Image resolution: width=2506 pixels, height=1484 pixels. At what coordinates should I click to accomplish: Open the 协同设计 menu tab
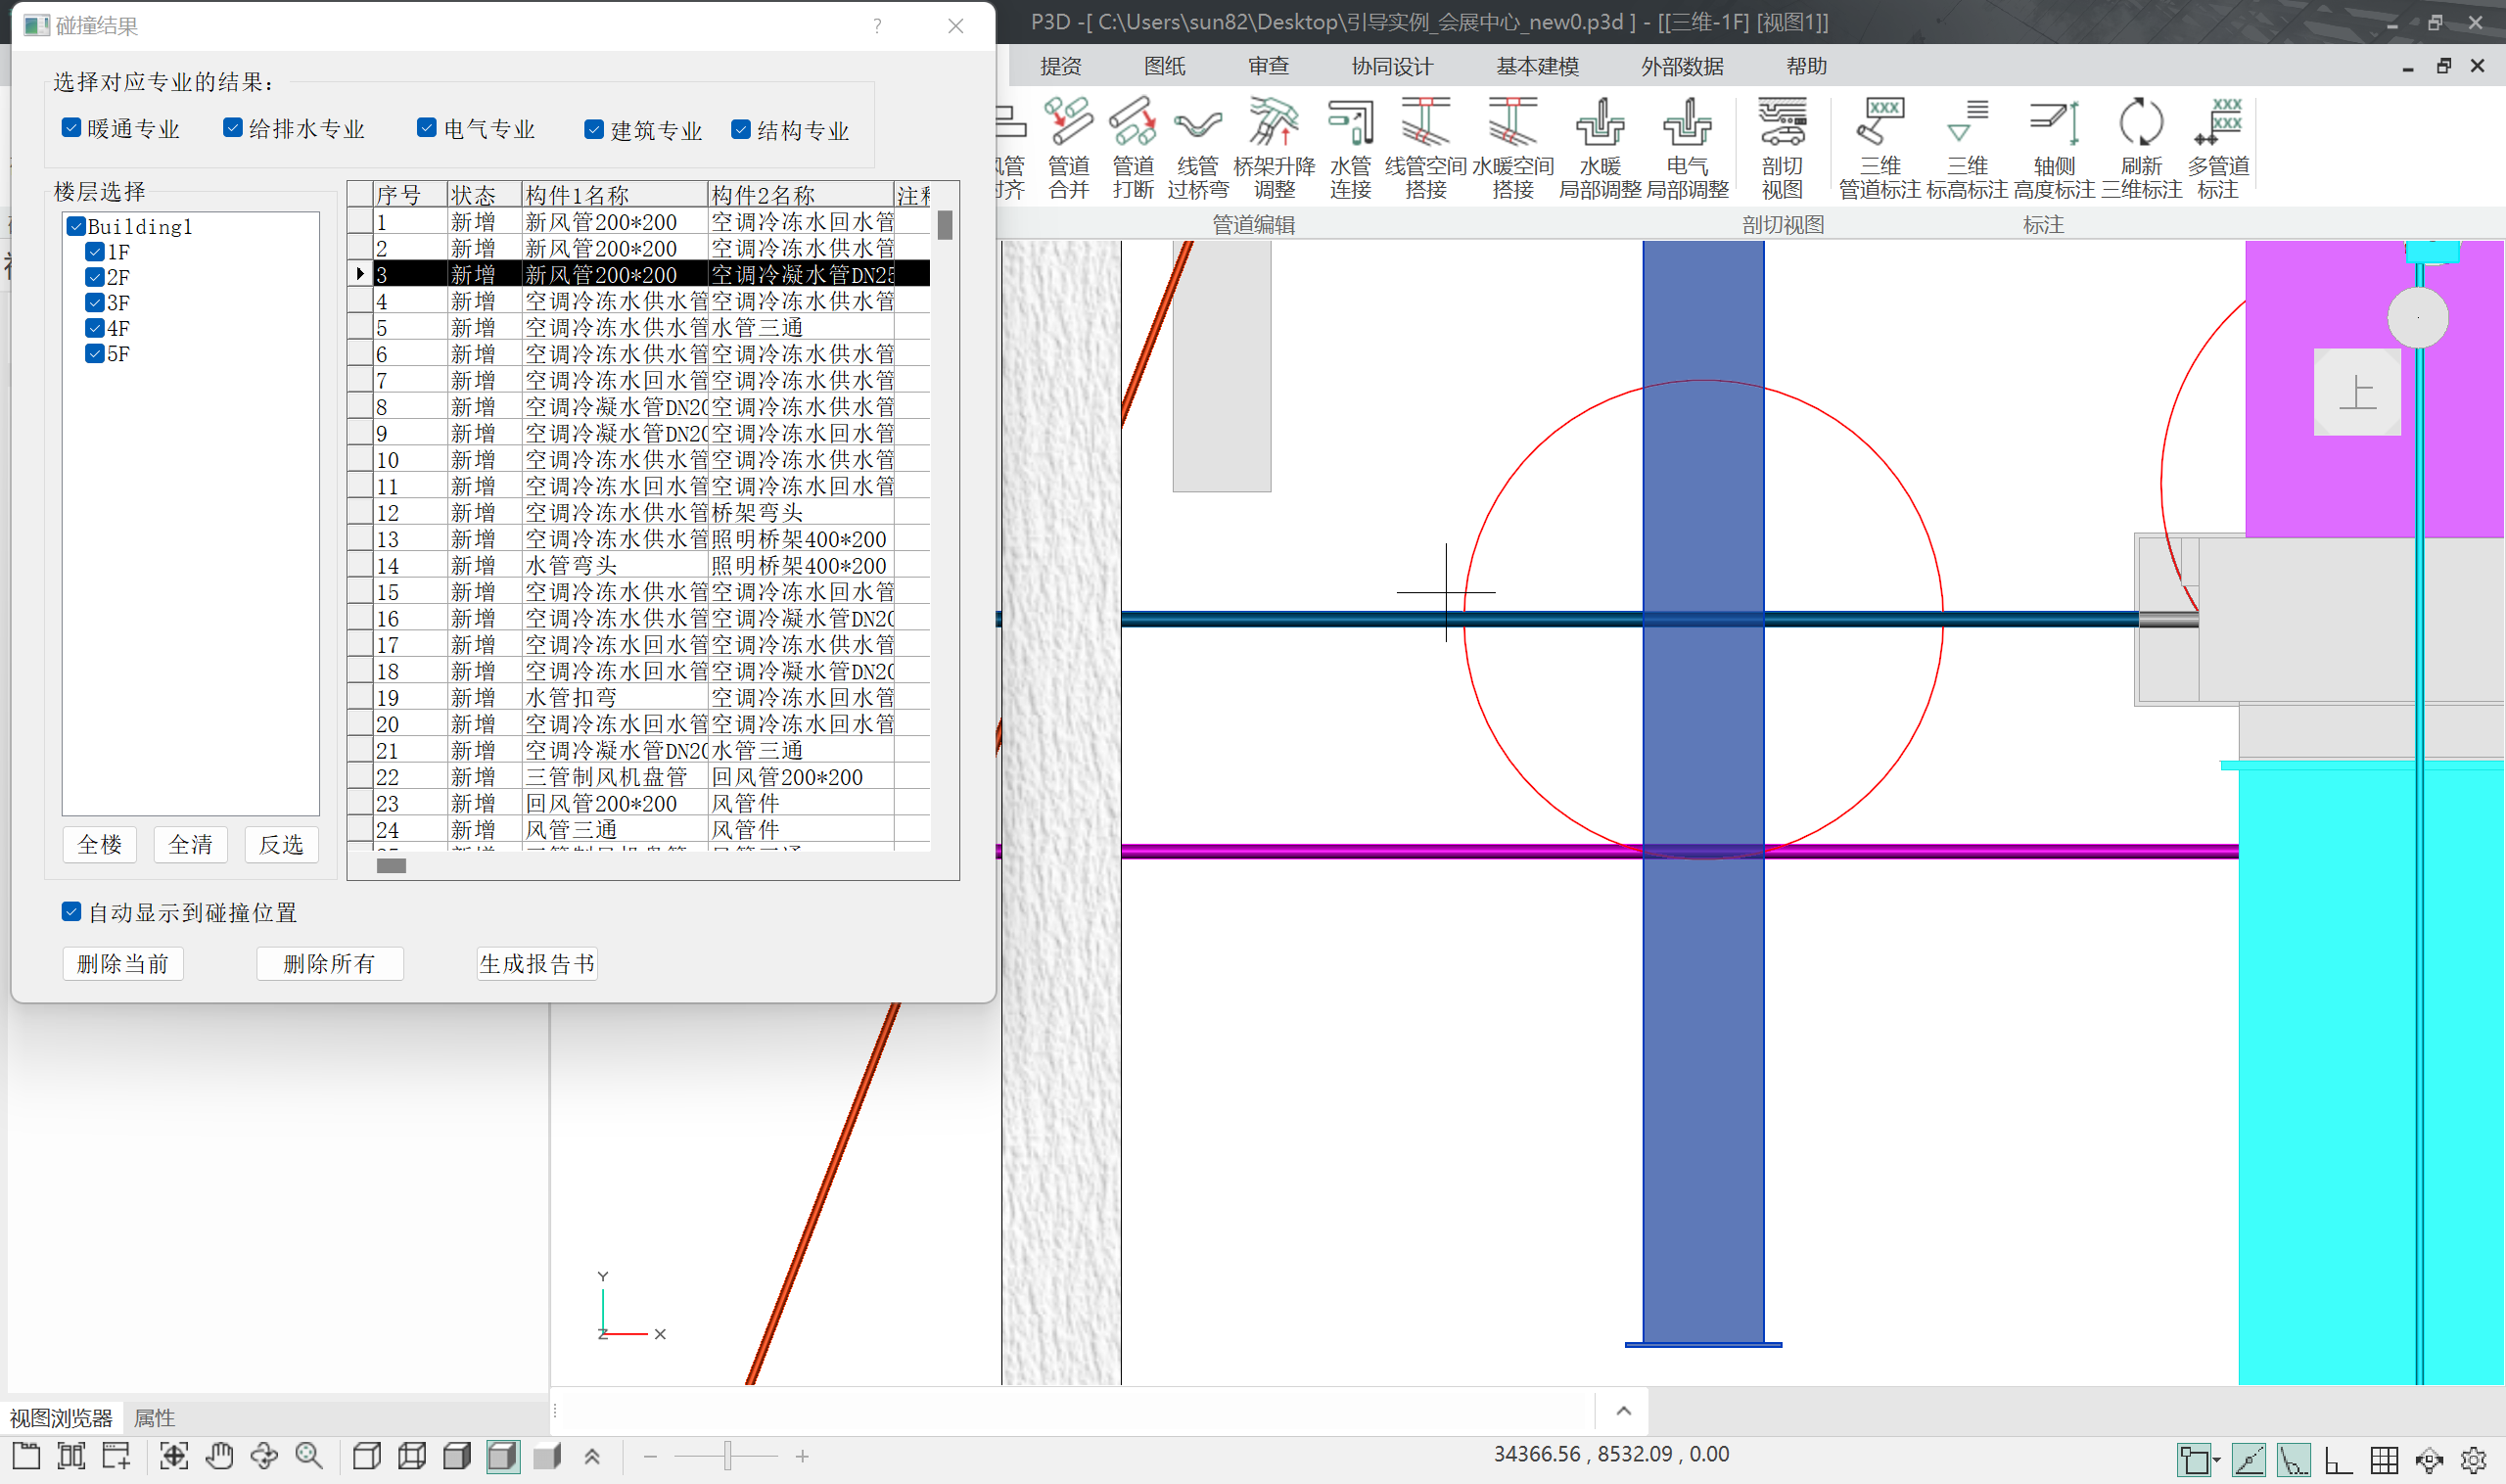pyautogui.click(x=1391, y=66)
